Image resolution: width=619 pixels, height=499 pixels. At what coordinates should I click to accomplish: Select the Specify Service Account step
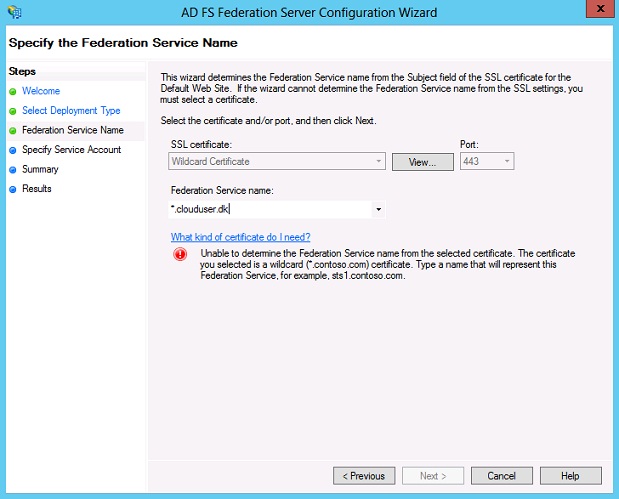pyautogui.click(x=71, y=150)
